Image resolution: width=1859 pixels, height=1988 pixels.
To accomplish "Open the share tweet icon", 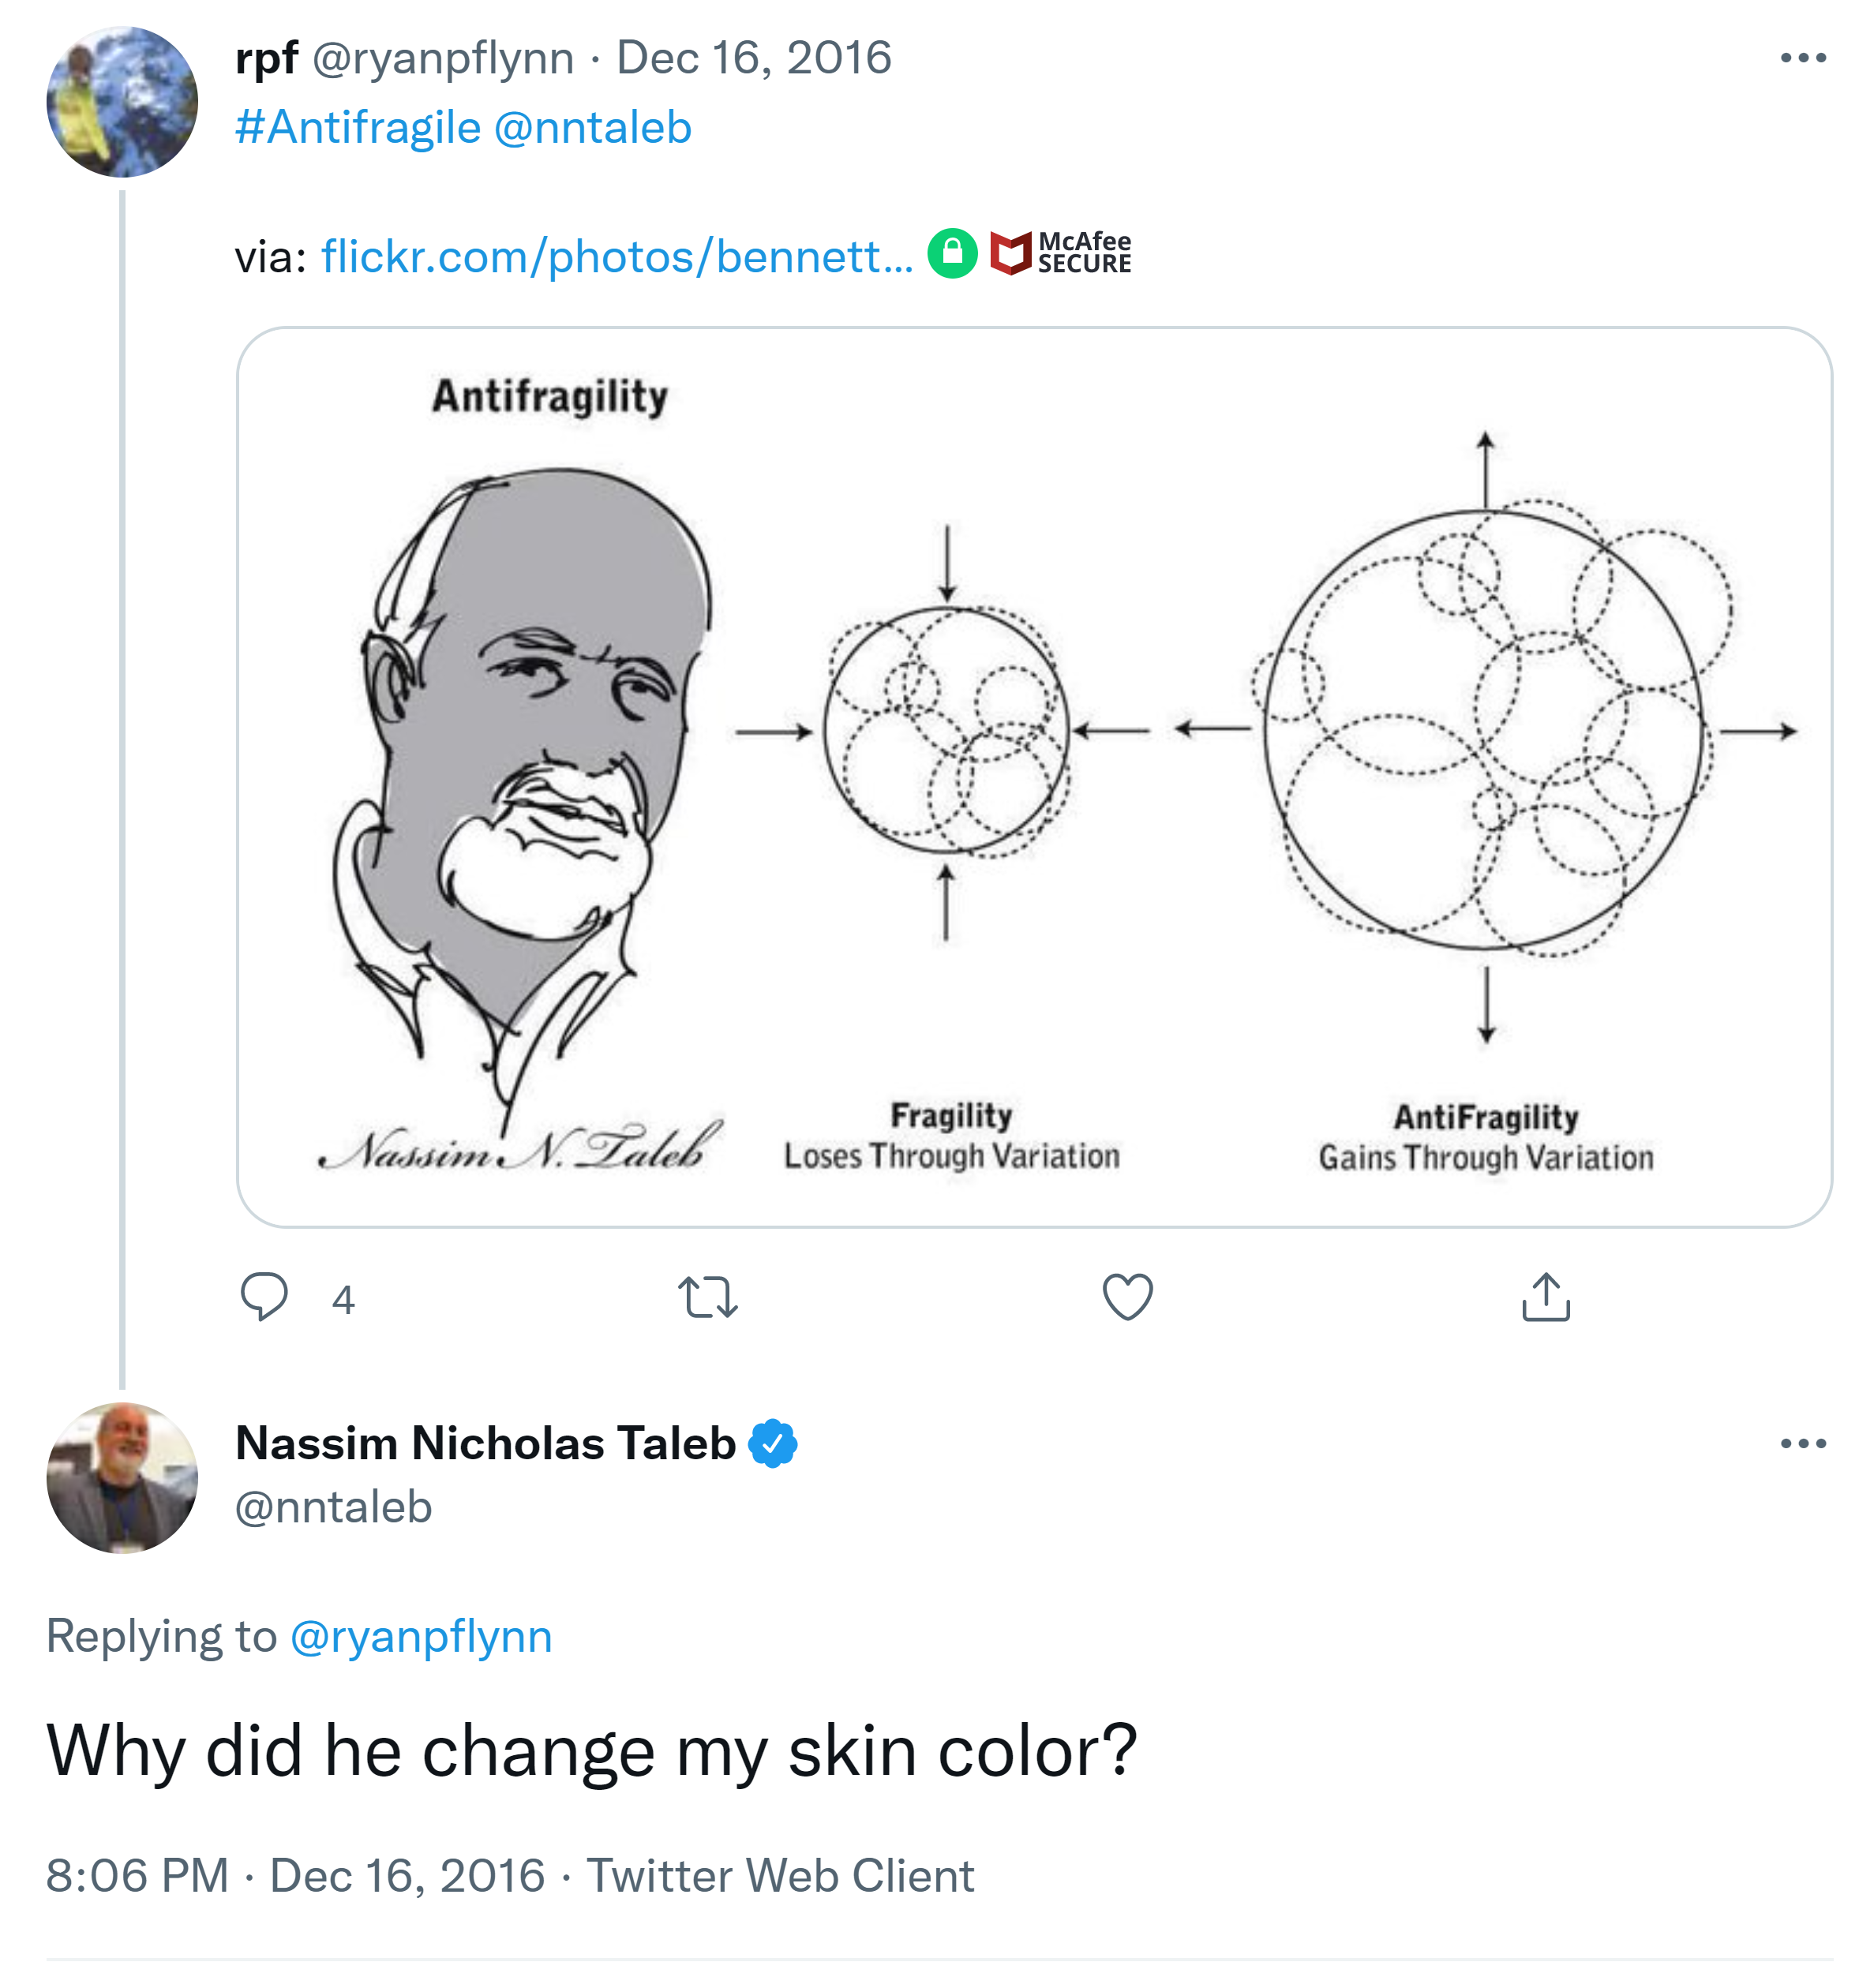I will pos(1545,1297).
